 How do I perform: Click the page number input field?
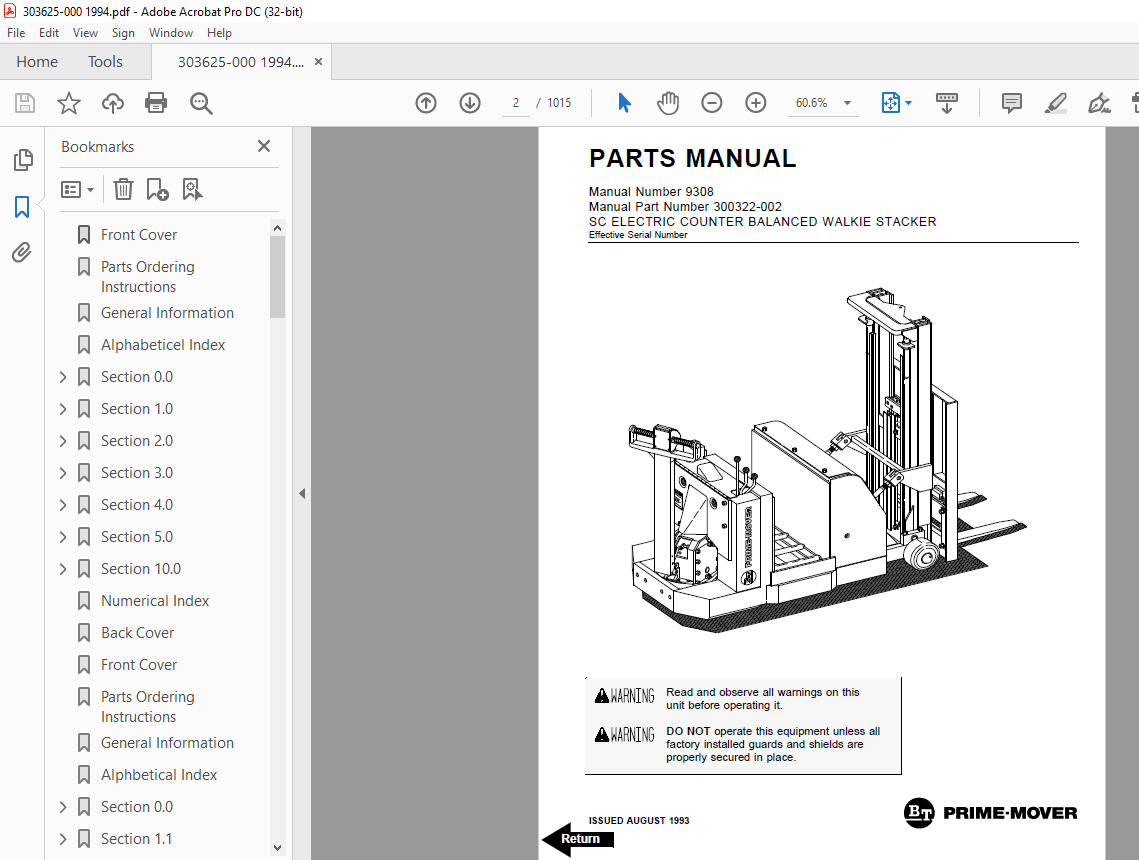pos(516,103)
